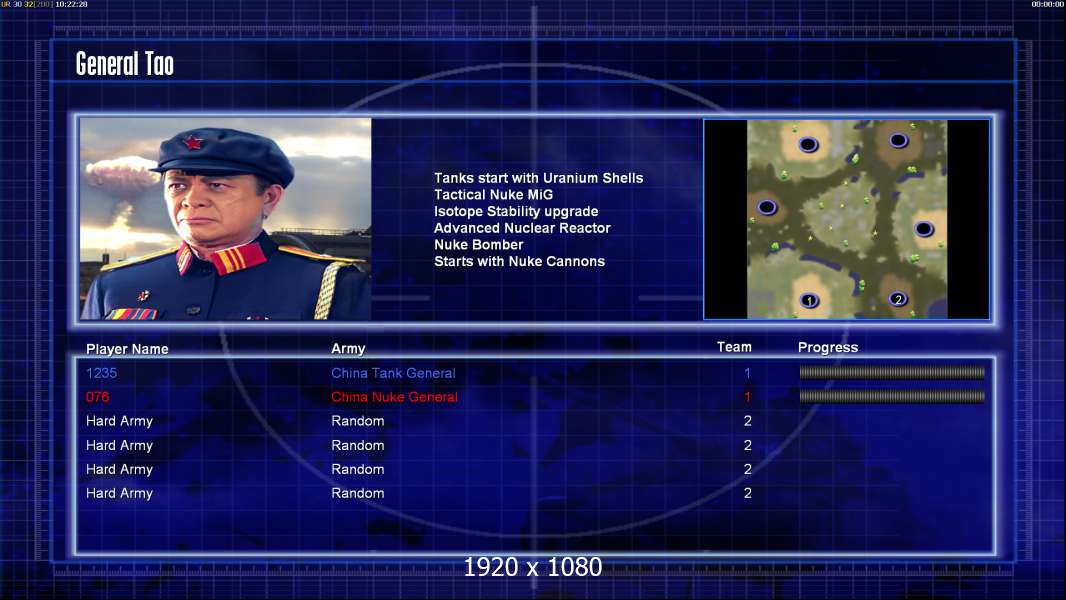
Task: Click "China Nuke General" army entry
Action: click(x=394, y=397)
